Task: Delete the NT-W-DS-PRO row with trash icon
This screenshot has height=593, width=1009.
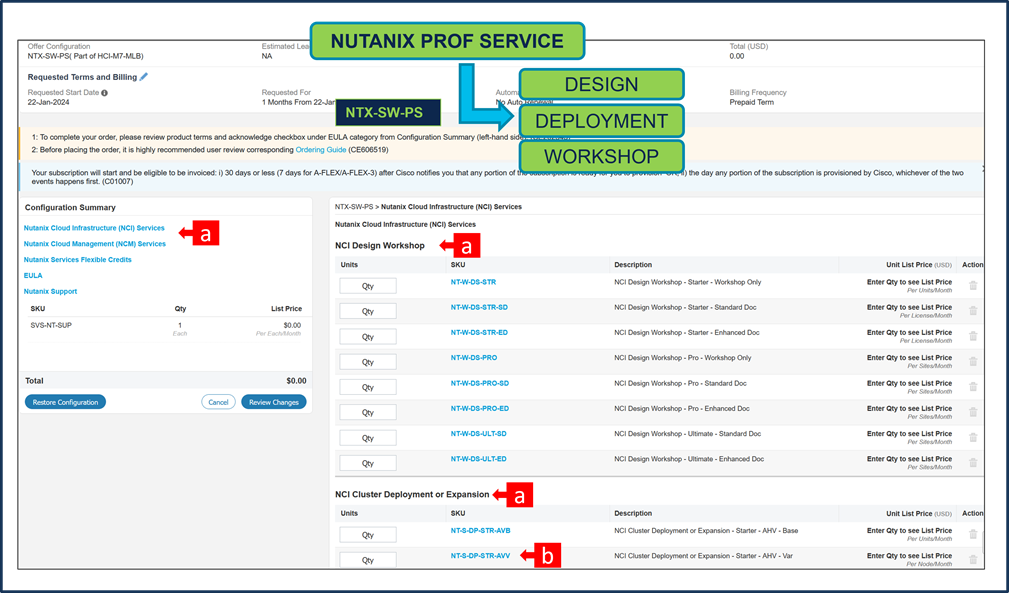Action: click(x=973, y=361)
